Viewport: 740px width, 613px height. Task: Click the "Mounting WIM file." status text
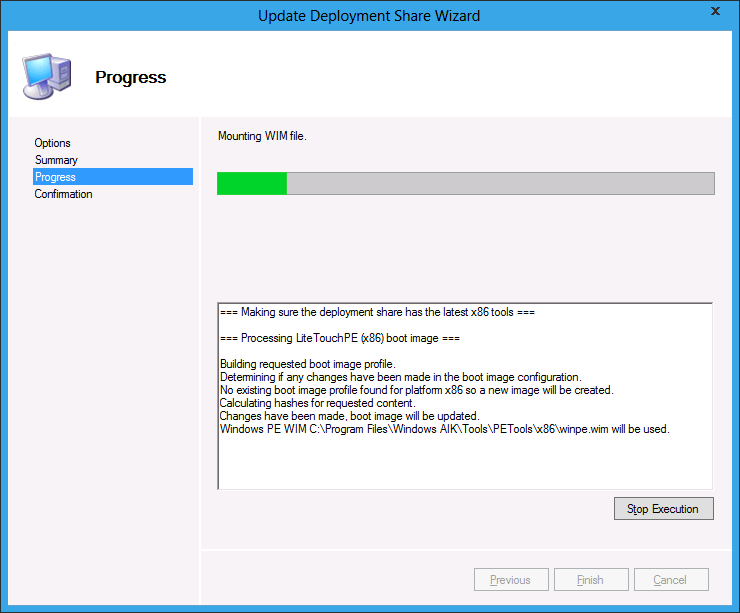[262, 136]
